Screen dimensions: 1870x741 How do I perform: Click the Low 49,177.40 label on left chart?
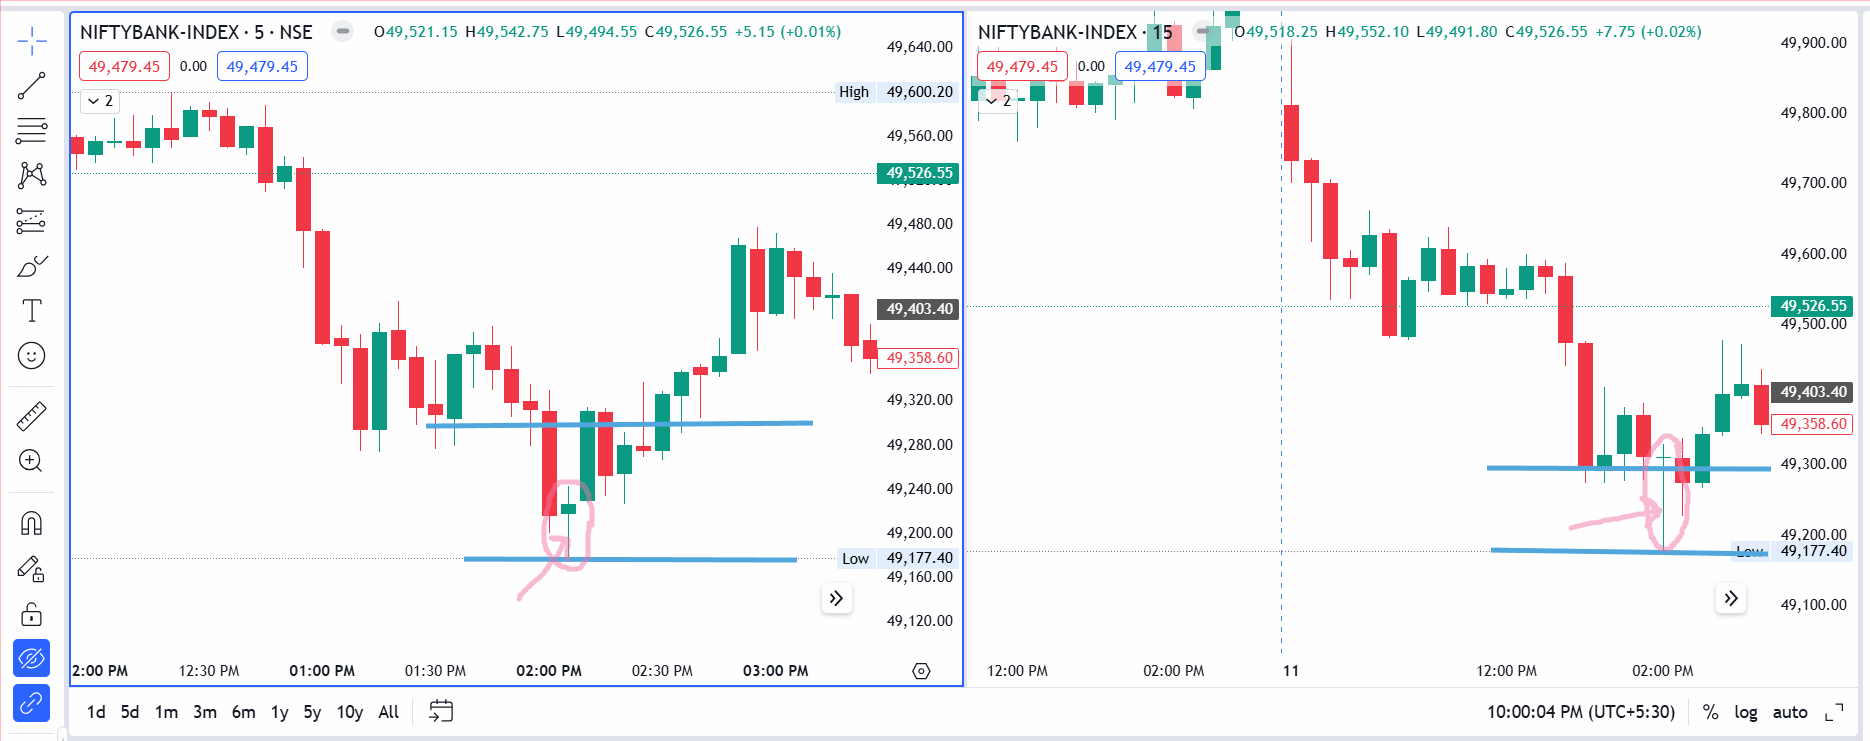click(897, 558)
